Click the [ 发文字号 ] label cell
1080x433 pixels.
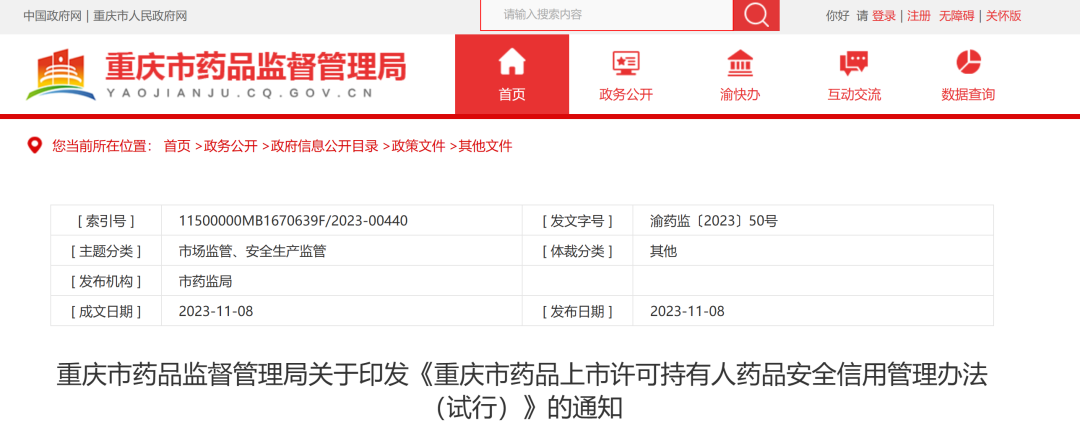(x=577, y=221)
